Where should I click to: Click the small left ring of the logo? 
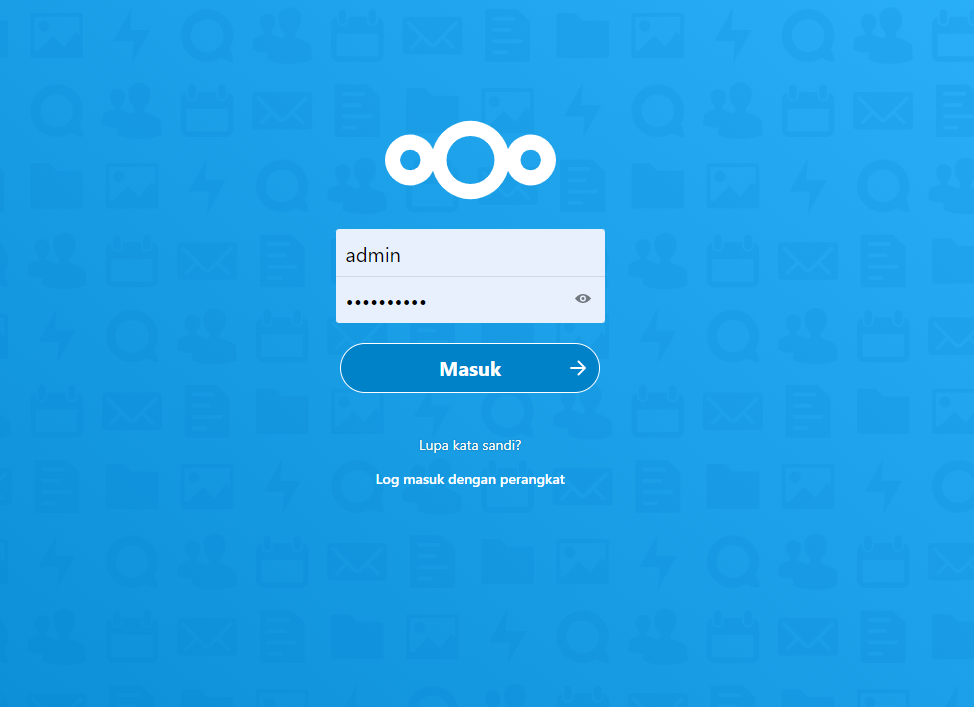coord(410,160)
